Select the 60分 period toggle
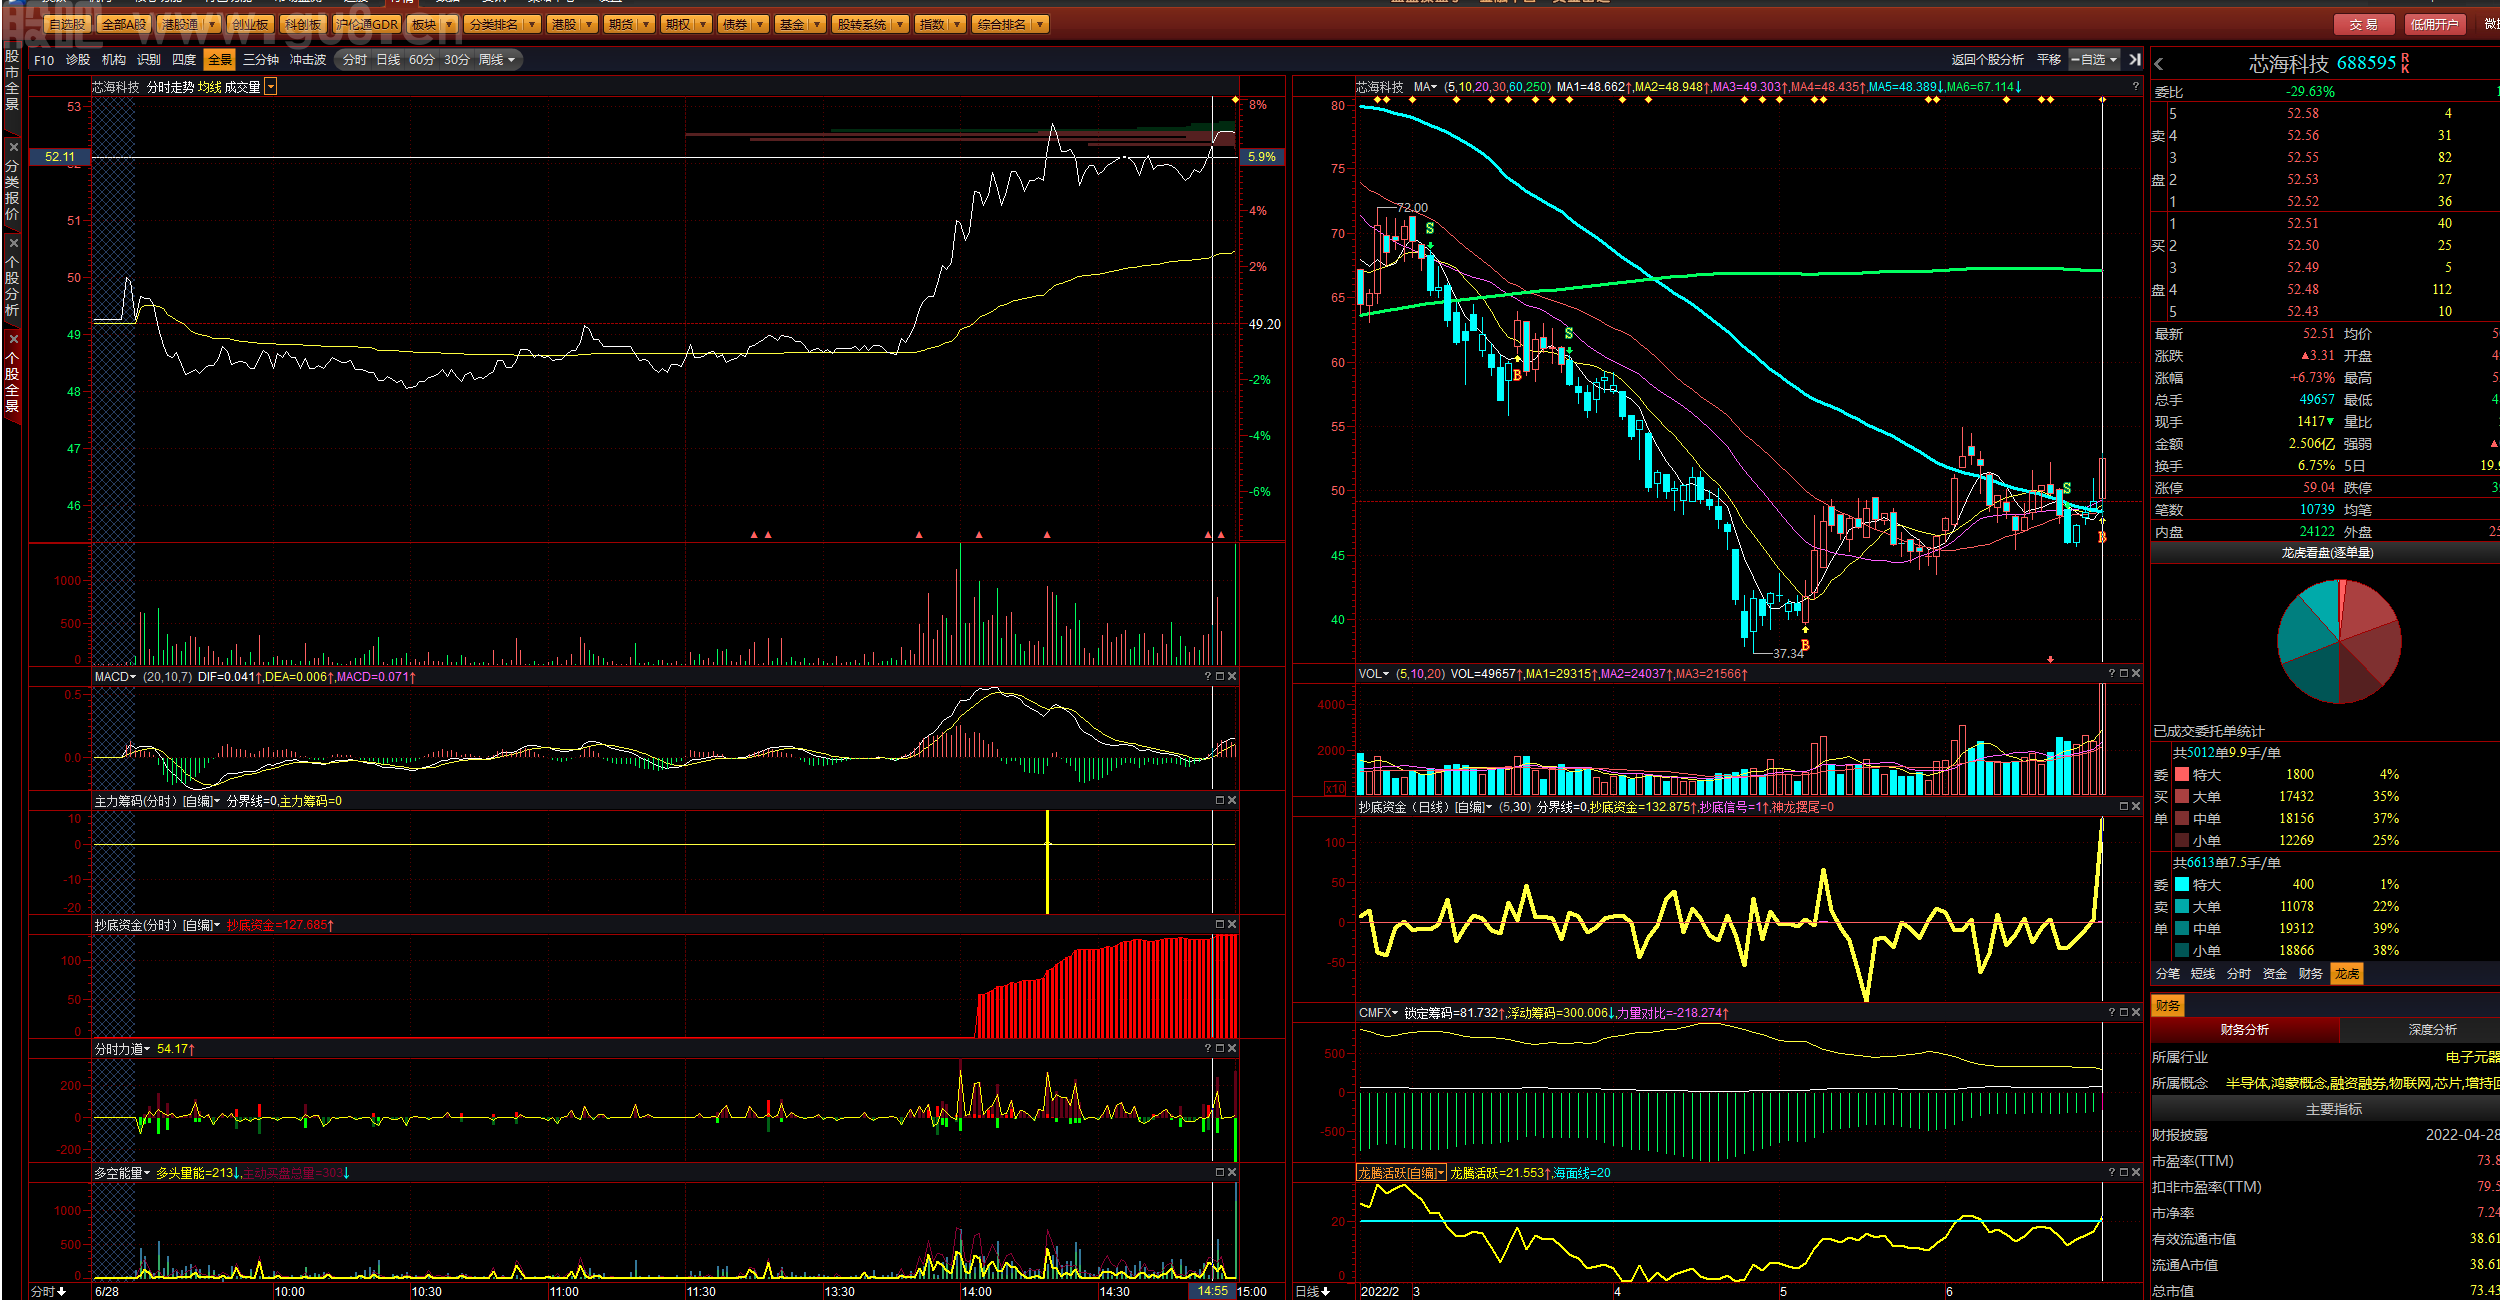 click(422, 60)
